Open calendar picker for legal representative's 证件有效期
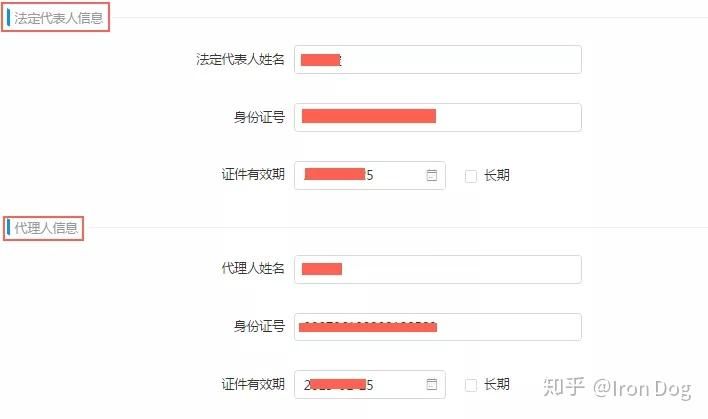708x419 pixels. pyautogui.click(x=432, y=175)
